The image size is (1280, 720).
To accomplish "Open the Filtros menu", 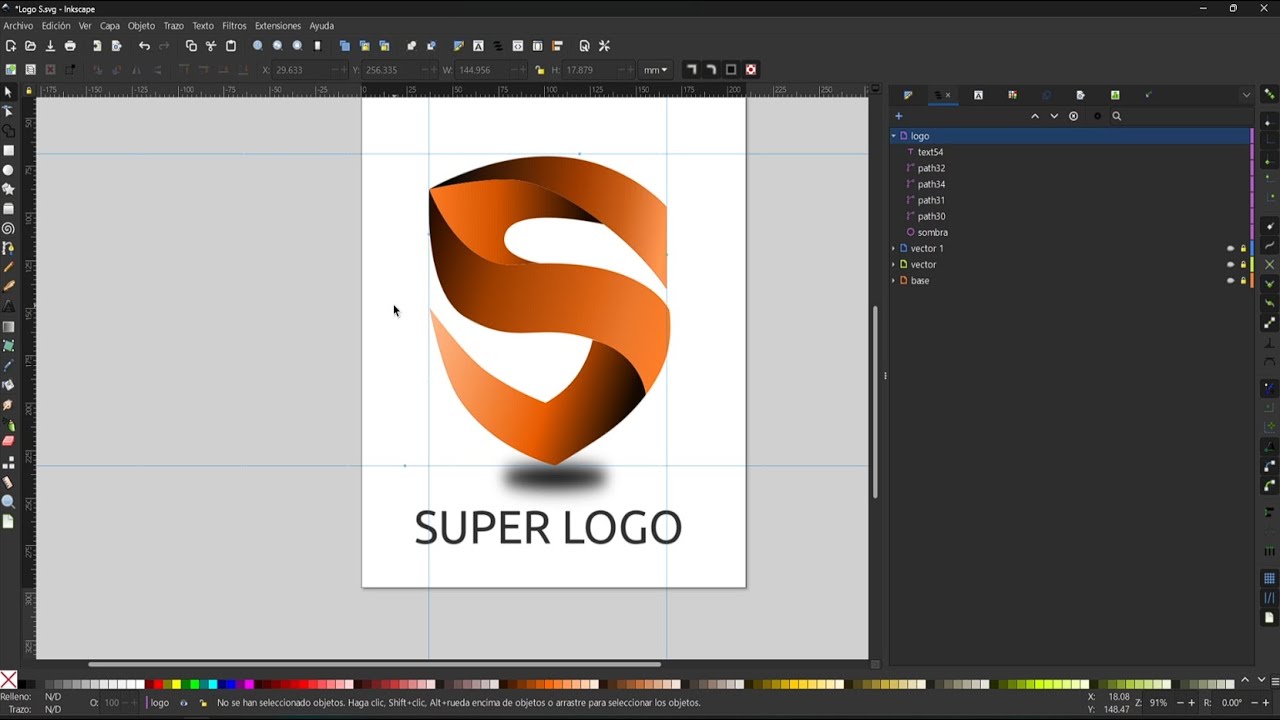I will click(x=234, y=26).
